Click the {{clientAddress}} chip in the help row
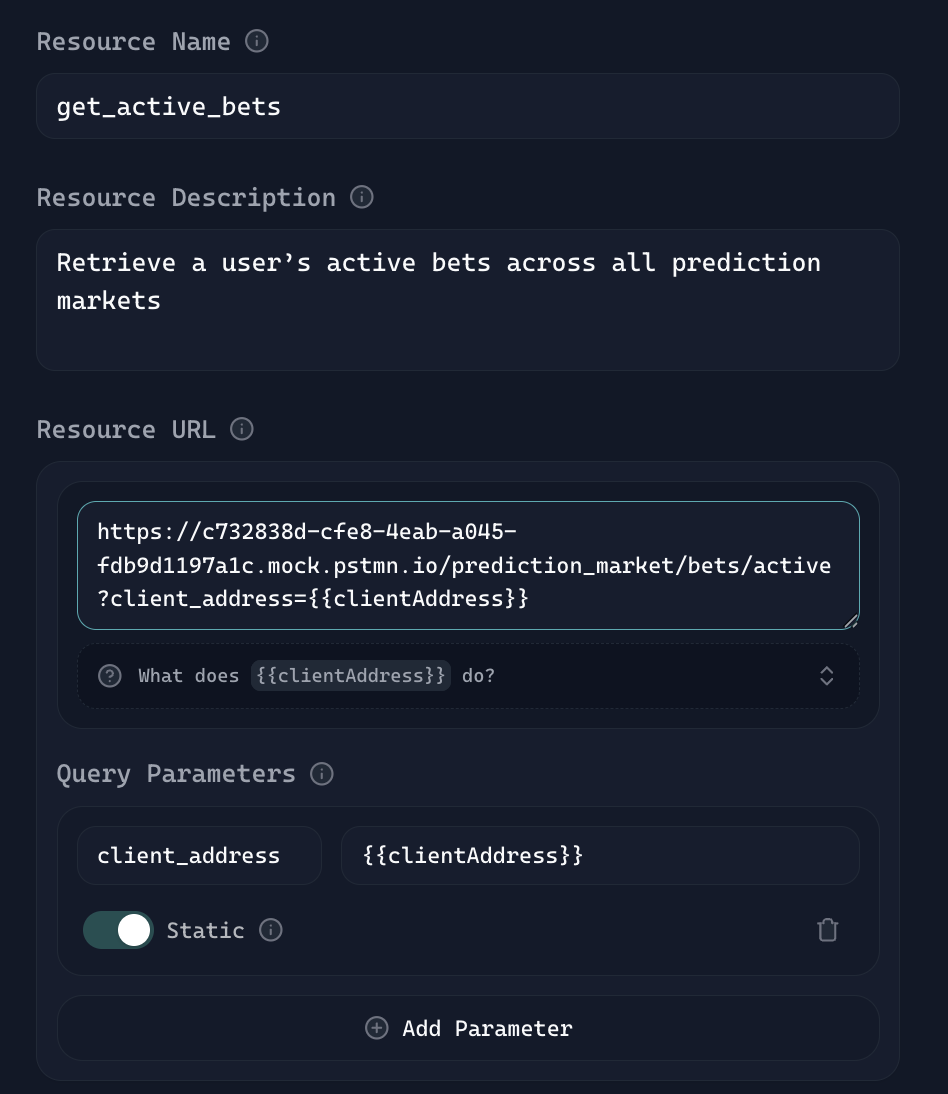The image size is (948, 1094). pyautogui.click(x=350, y=676)
